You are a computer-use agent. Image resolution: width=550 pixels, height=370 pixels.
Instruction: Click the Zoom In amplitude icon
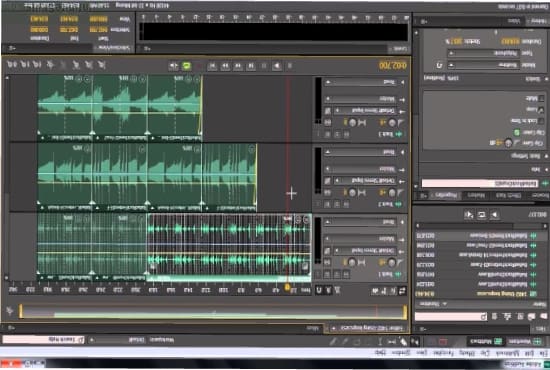[101, 65]
